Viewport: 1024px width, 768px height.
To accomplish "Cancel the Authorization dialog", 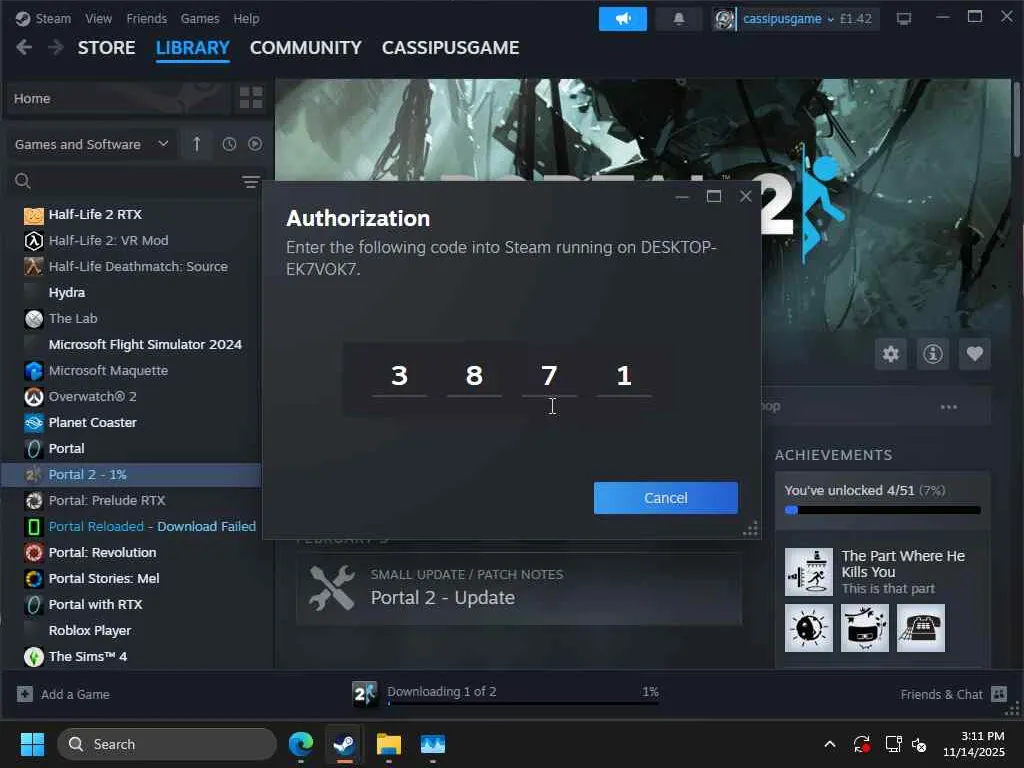I will pos(665,498).
